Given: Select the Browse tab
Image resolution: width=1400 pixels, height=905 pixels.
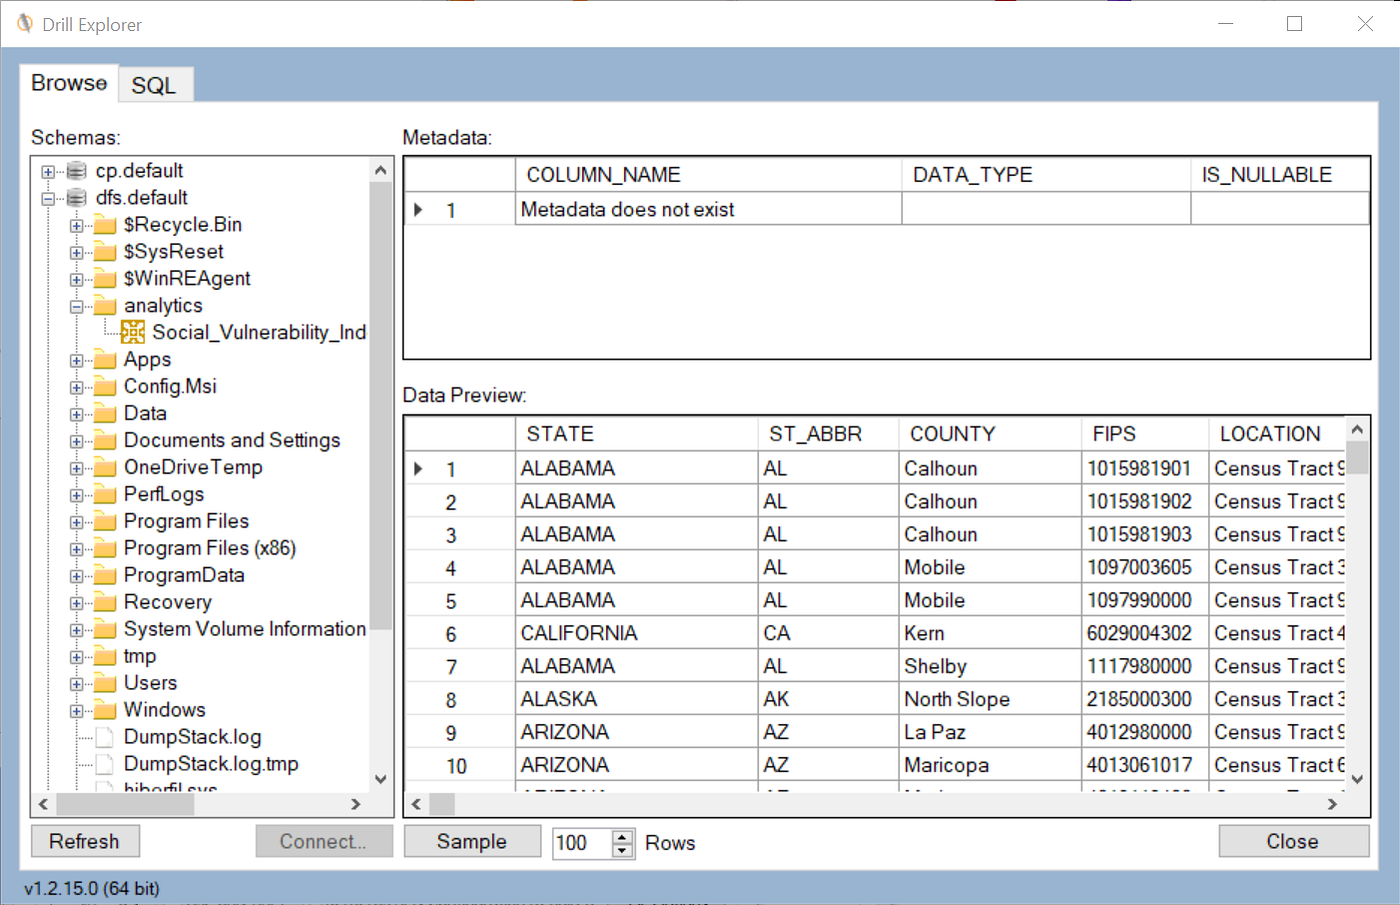Looking at the screenshot, I should tap(67, 83).
